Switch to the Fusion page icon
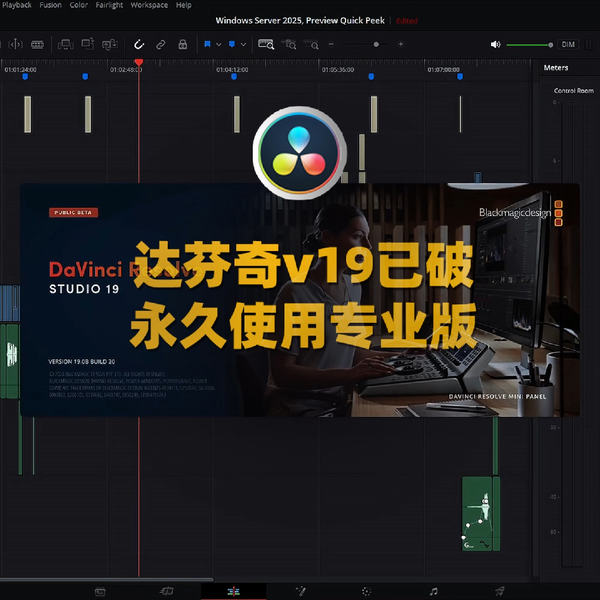 point(300,591)
